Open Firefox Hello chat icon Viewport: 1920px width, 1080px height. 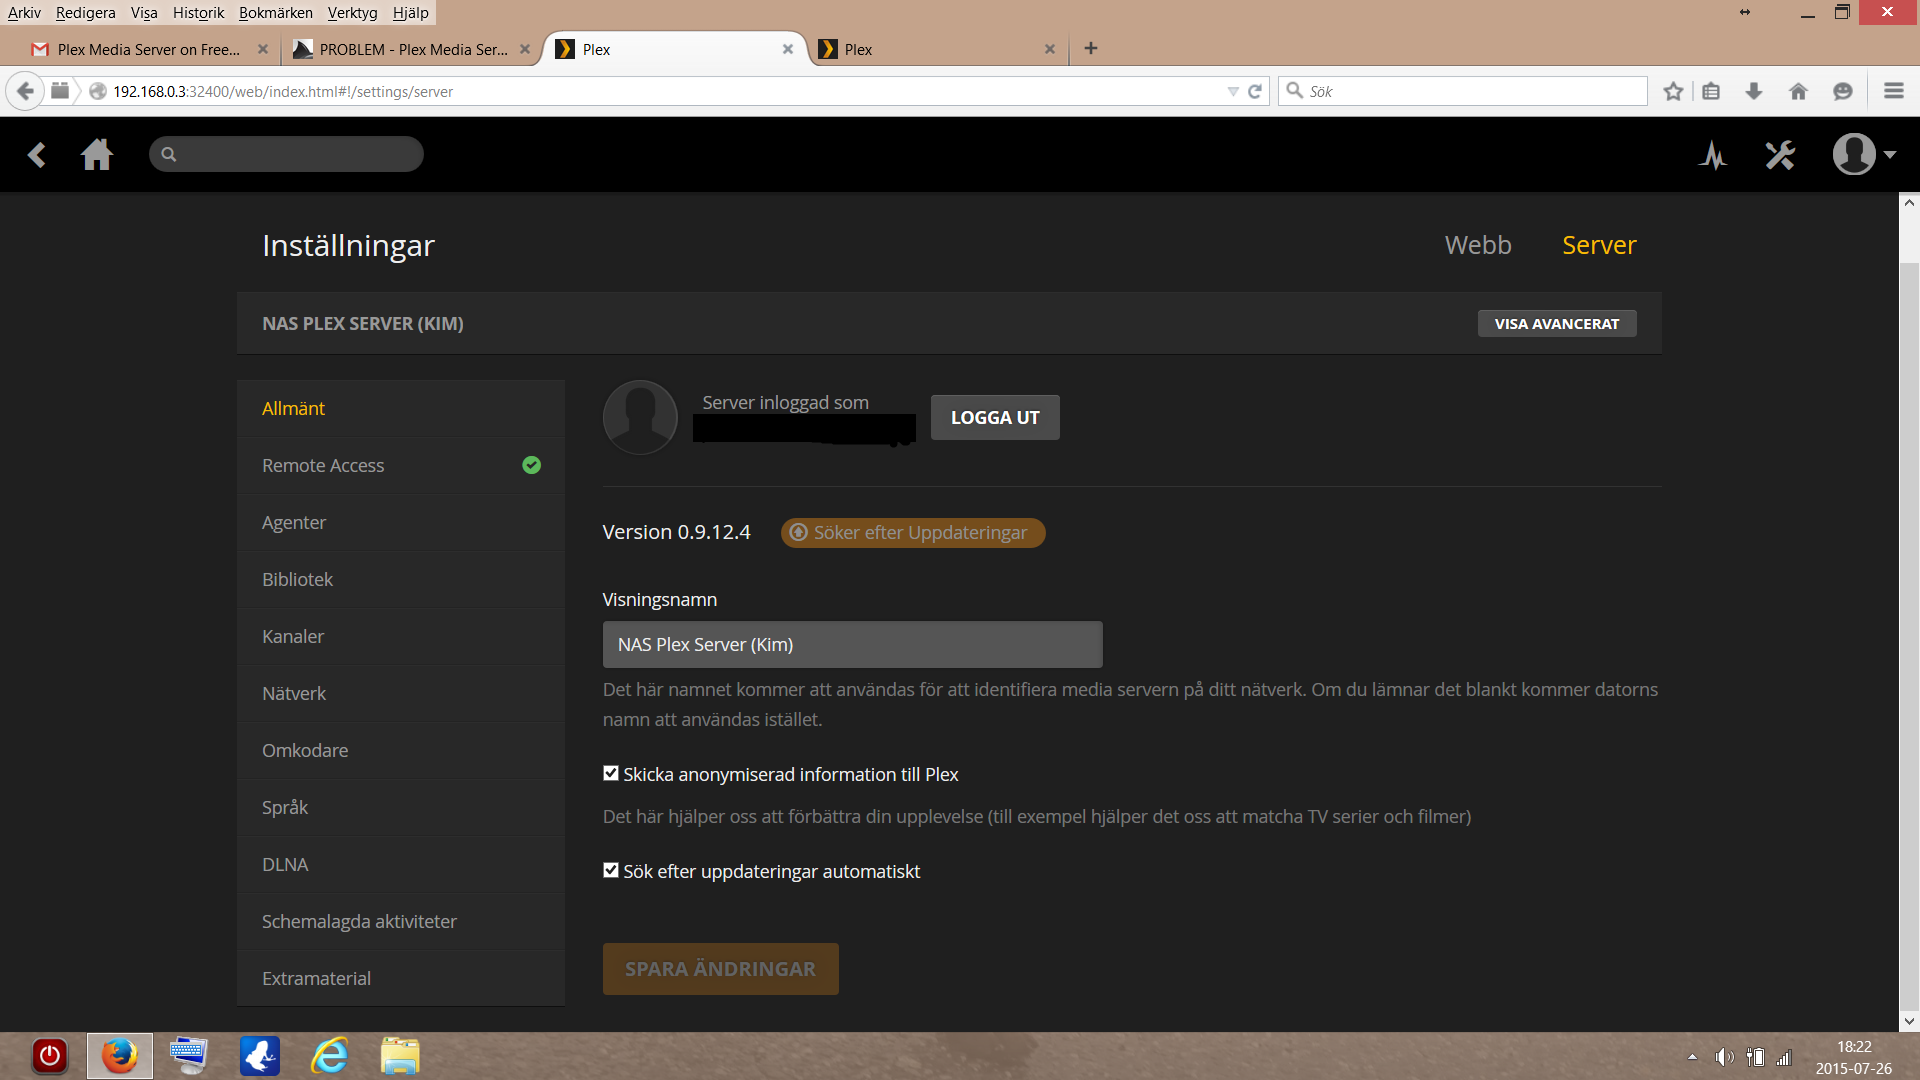(x=1843, y=91)
